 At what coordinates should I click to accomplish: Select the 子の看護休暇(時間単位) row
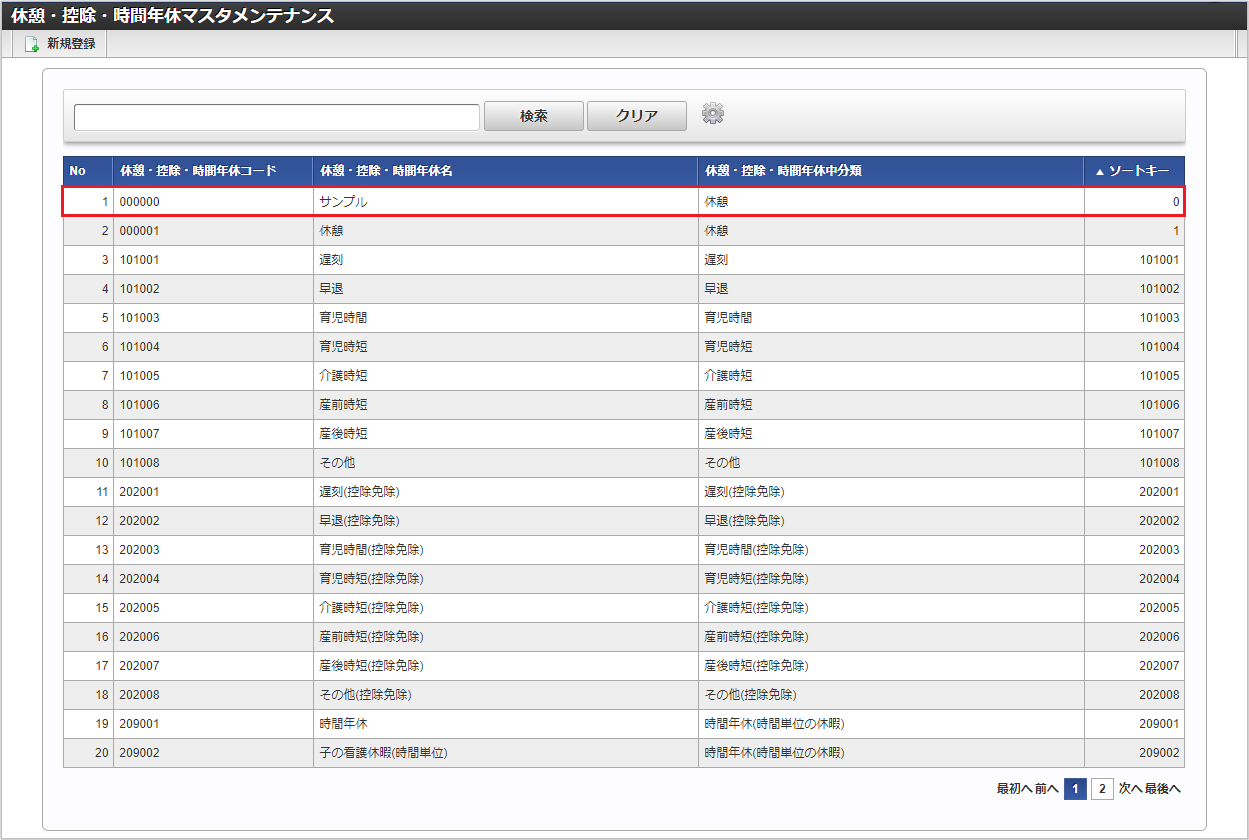pos(382,753)
